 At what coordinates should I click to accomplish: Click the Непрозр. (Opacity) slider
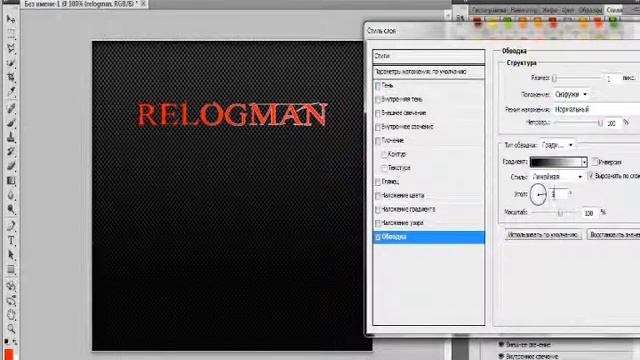point(578,122)
